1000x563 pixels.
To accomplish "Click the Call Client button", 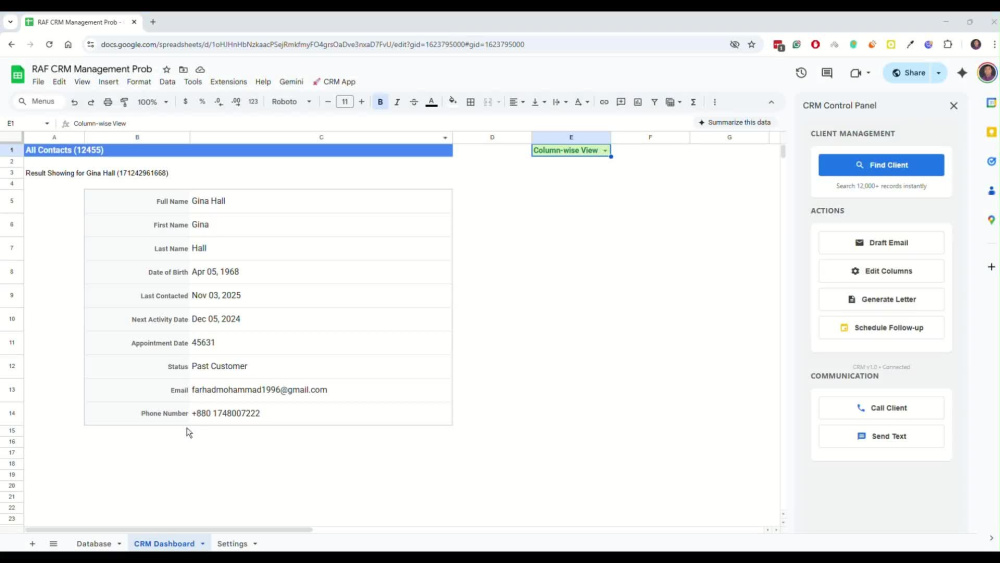I will coord(881,408).
